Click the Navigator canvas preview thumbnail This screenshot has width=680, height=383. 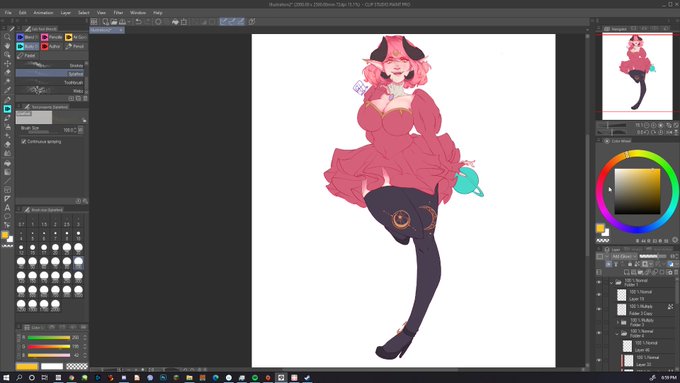coord(637,76)
